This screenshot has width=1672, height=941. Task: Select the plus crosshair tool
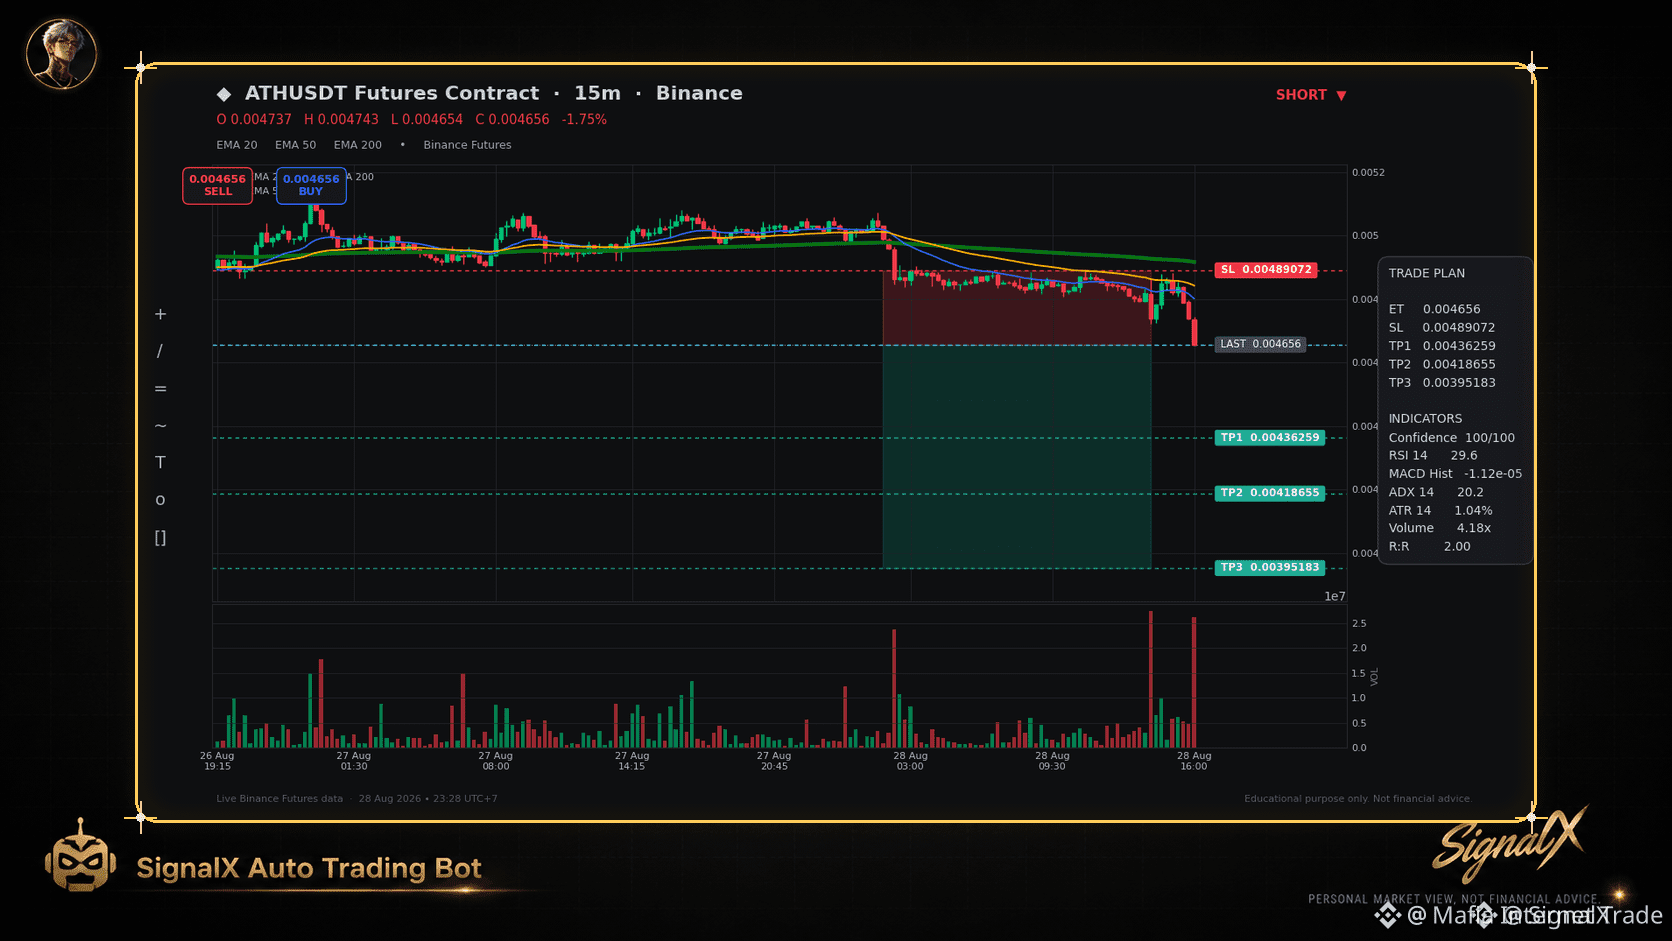point(160,314)
